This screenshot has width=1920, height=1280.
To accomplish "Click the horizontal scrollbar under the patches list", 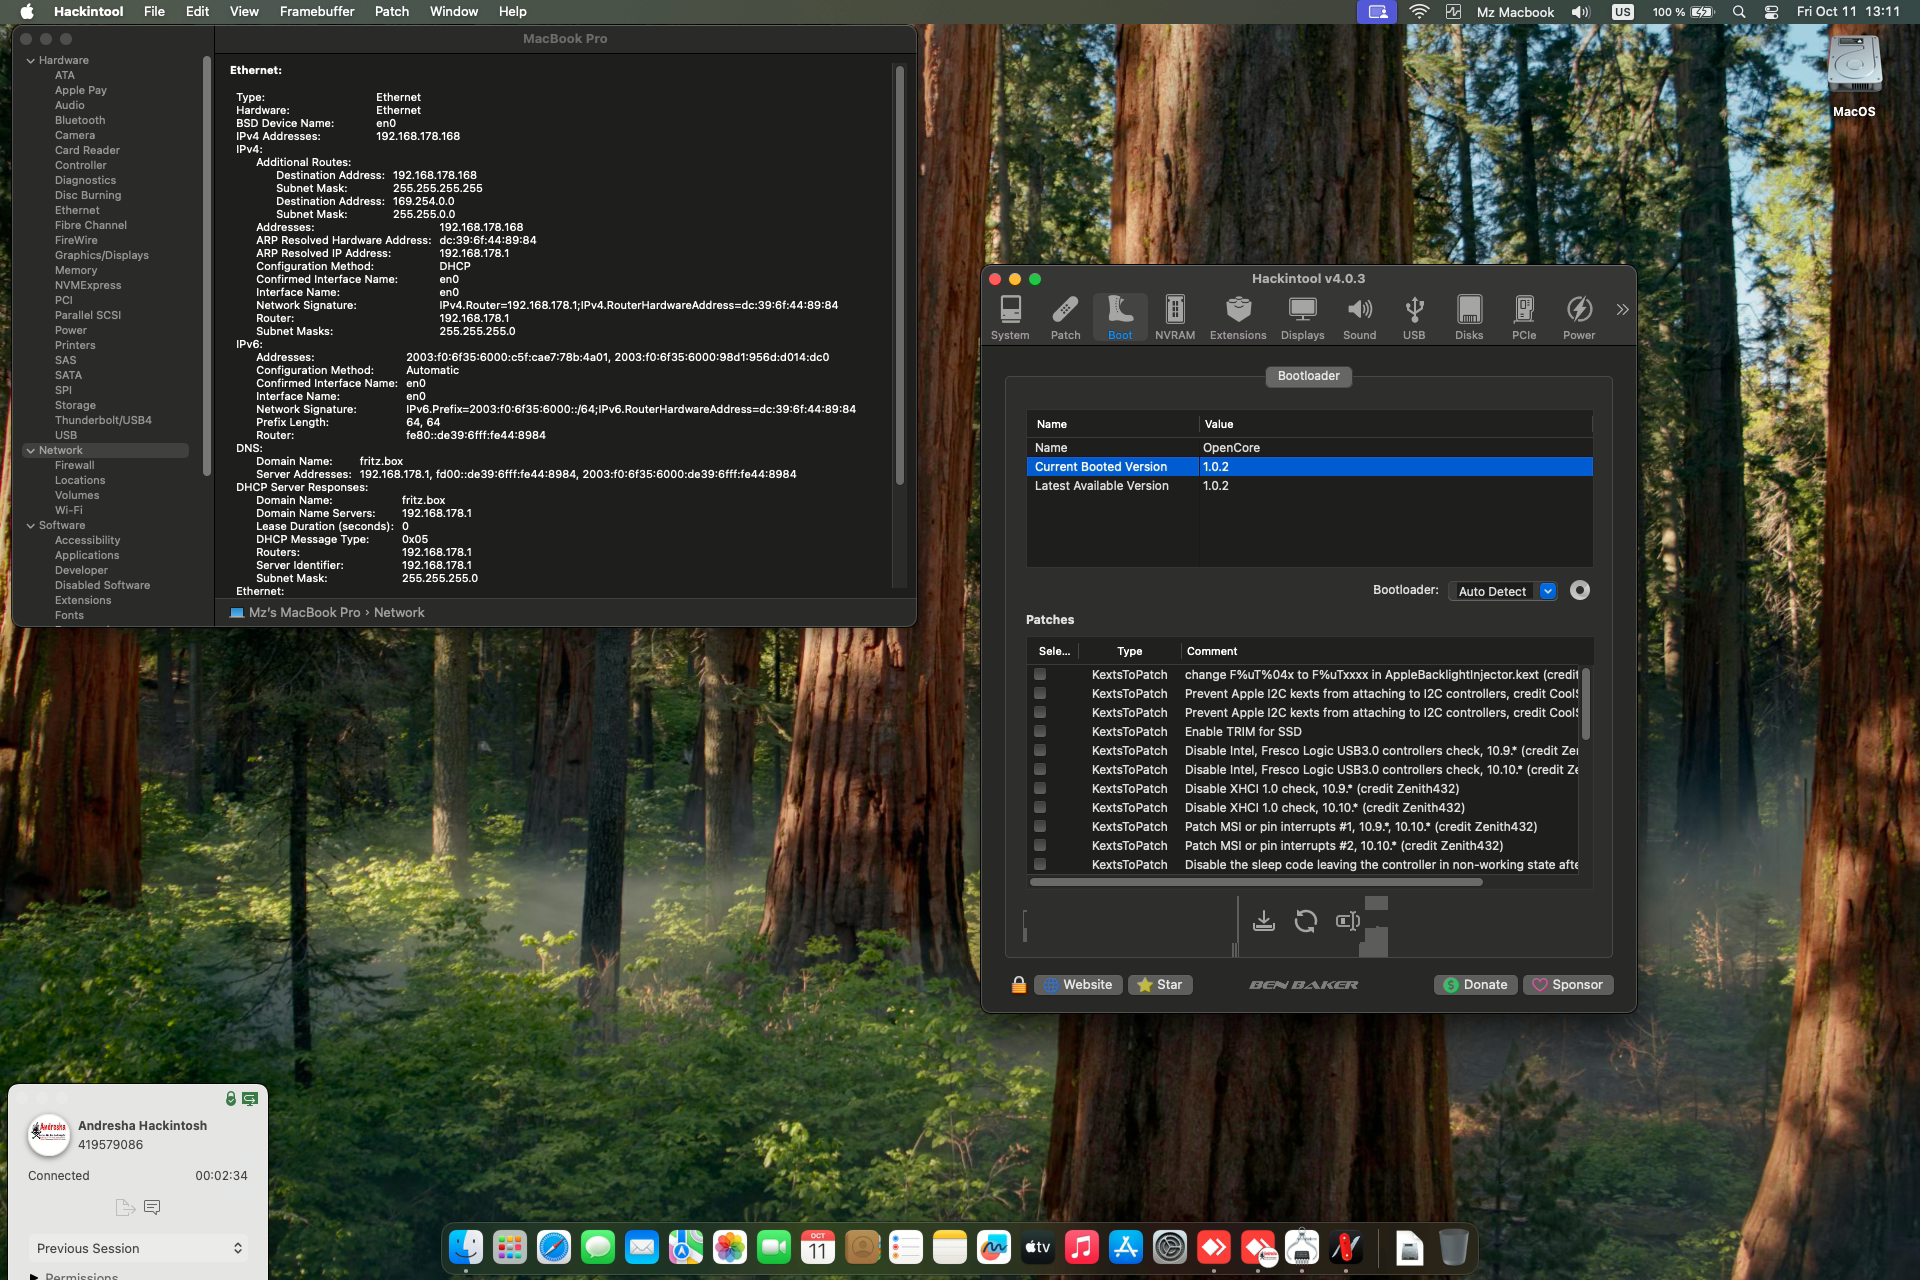I will point(1256,882).
